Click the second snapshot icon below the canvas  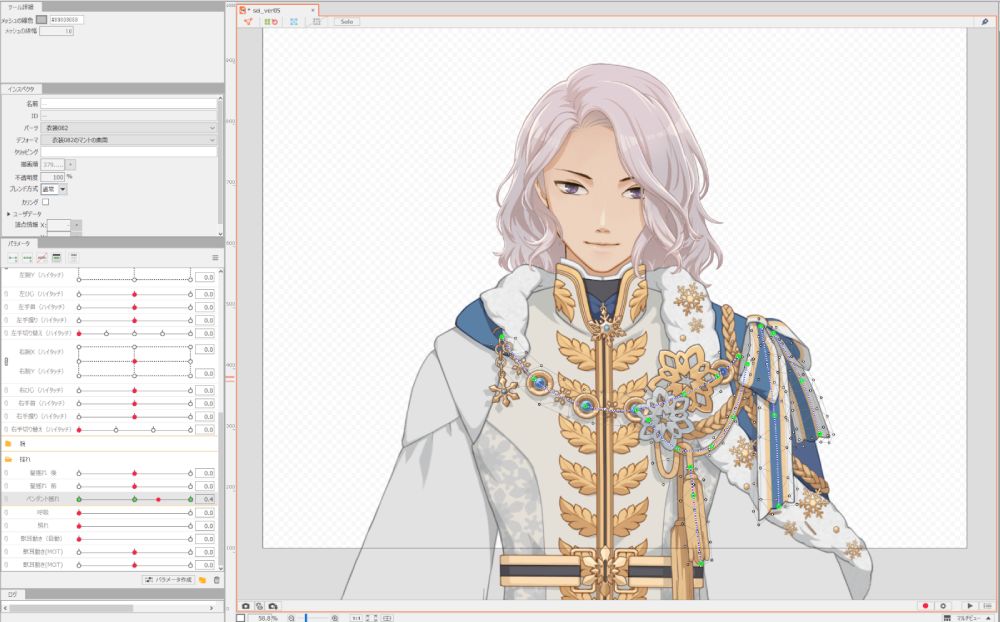point(260,606)
